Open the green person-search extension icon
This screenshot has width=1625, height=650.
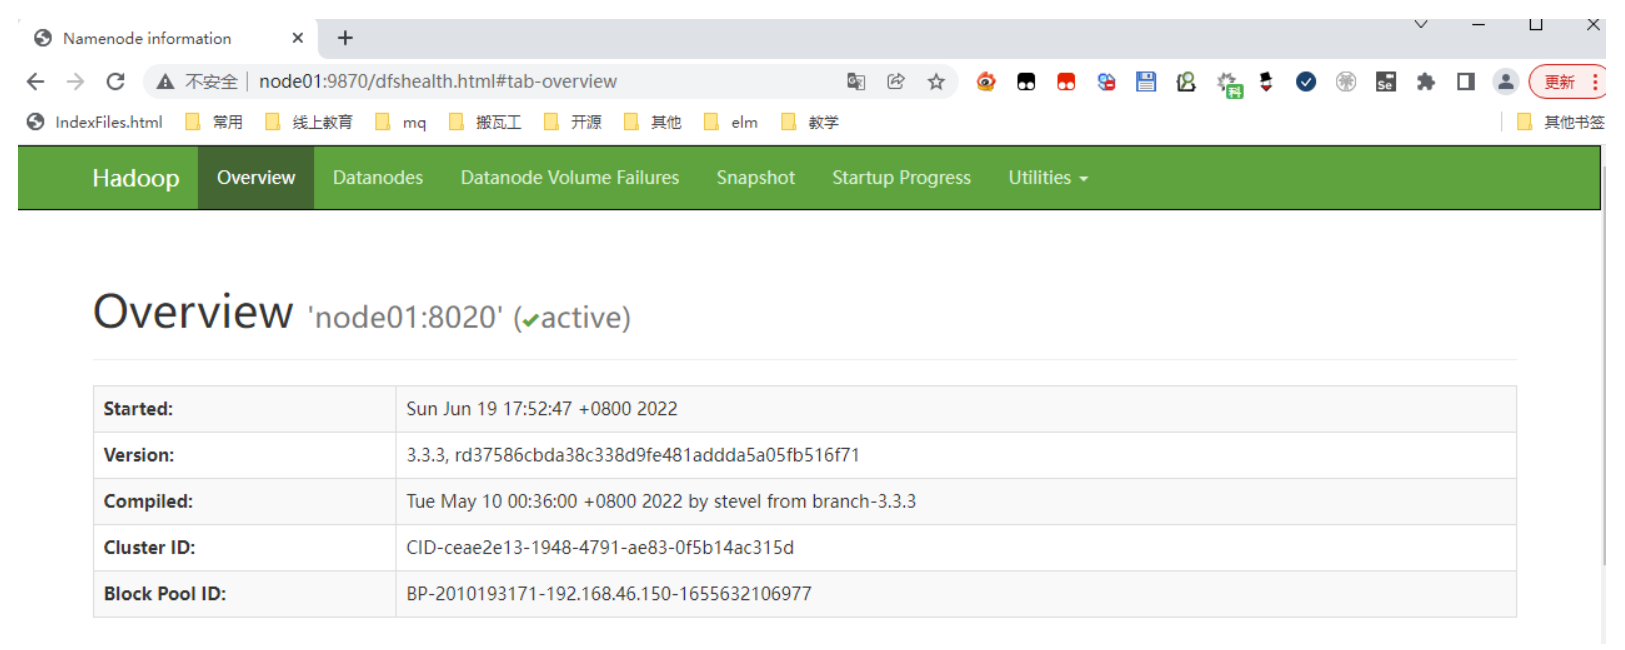1186,82
